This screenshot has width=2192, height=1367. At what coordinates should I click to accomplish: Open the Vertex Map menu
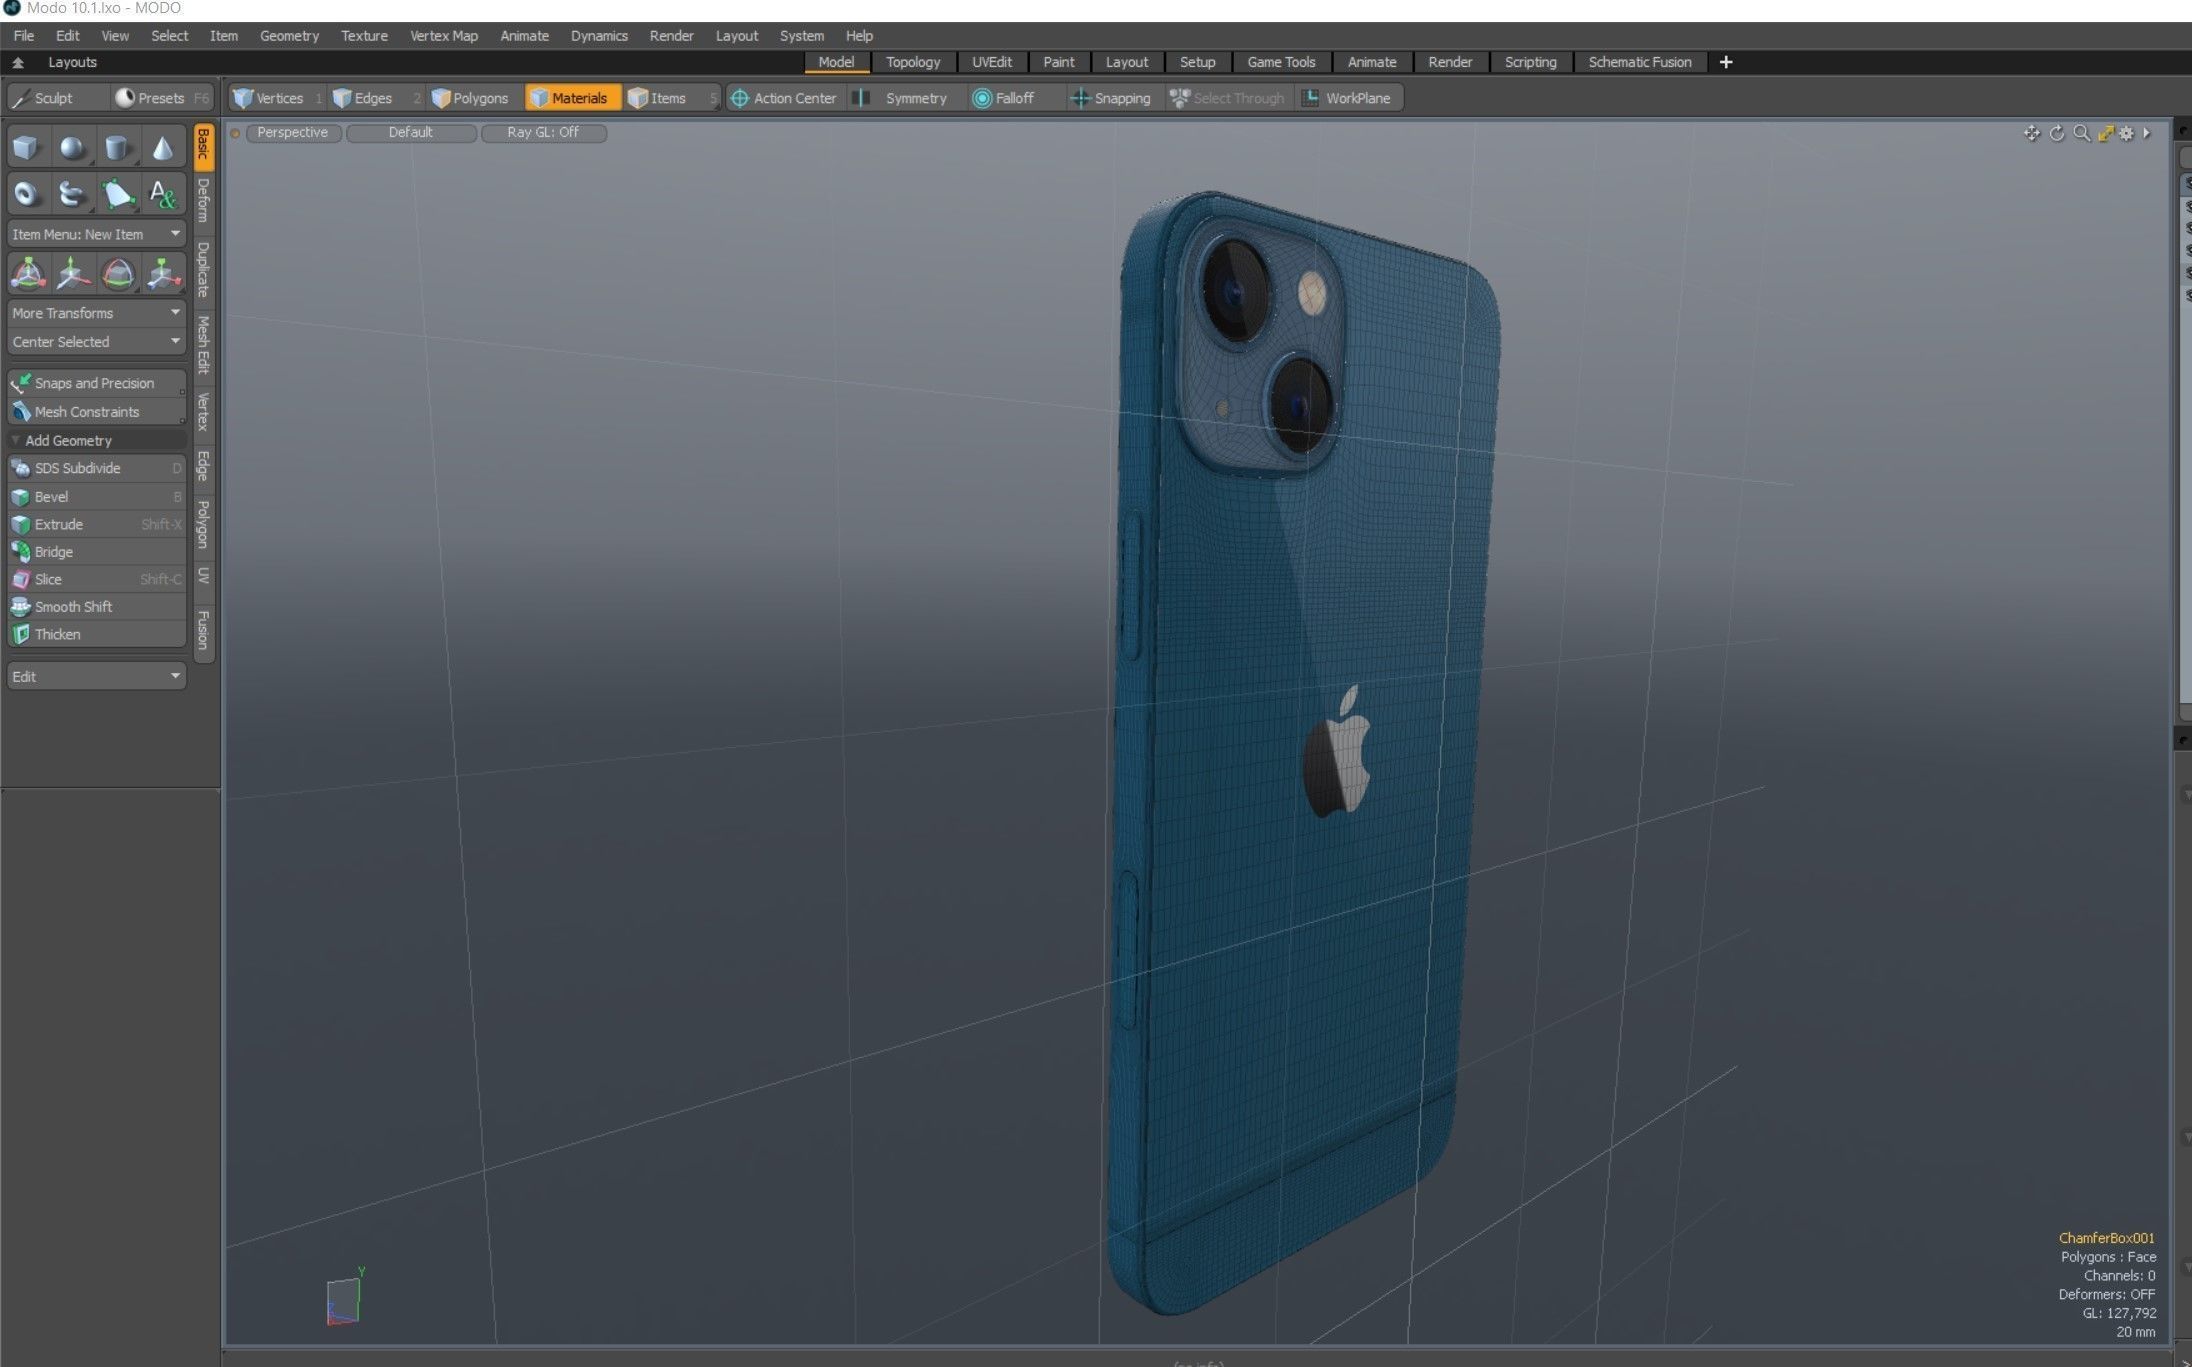point(444,35)
